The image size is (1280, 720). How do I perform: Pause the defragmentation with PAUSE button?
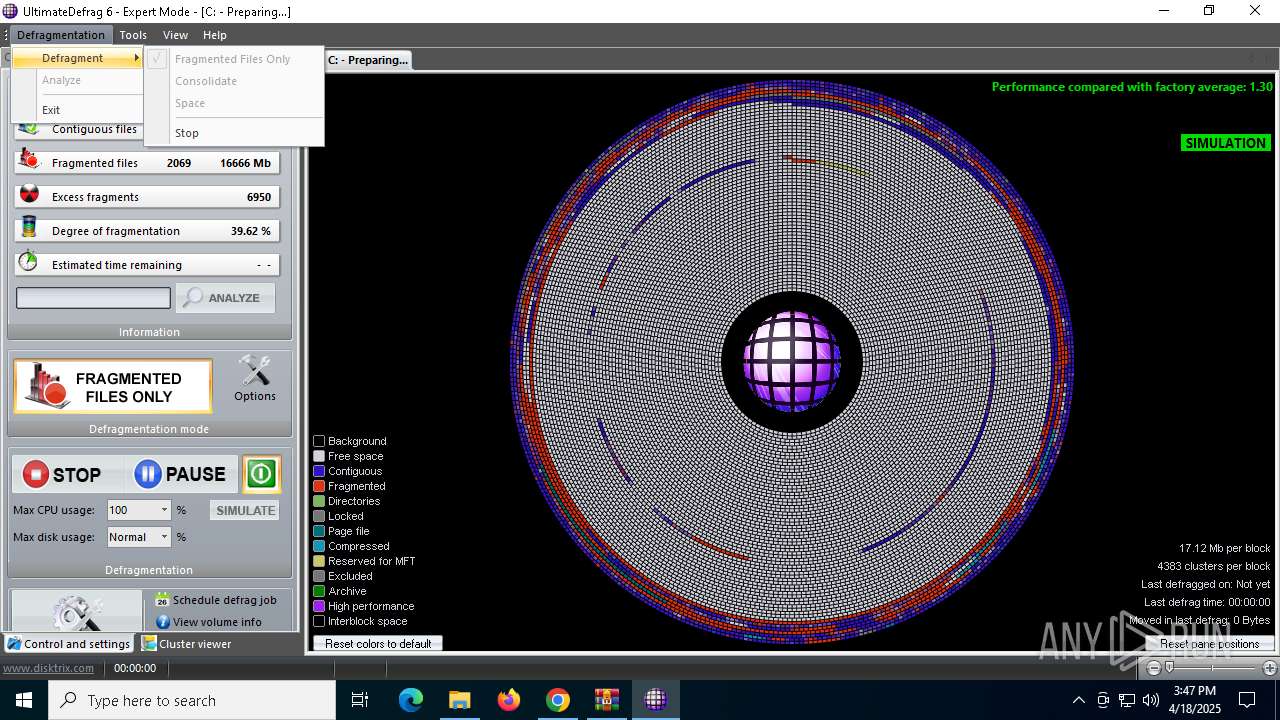181,474
